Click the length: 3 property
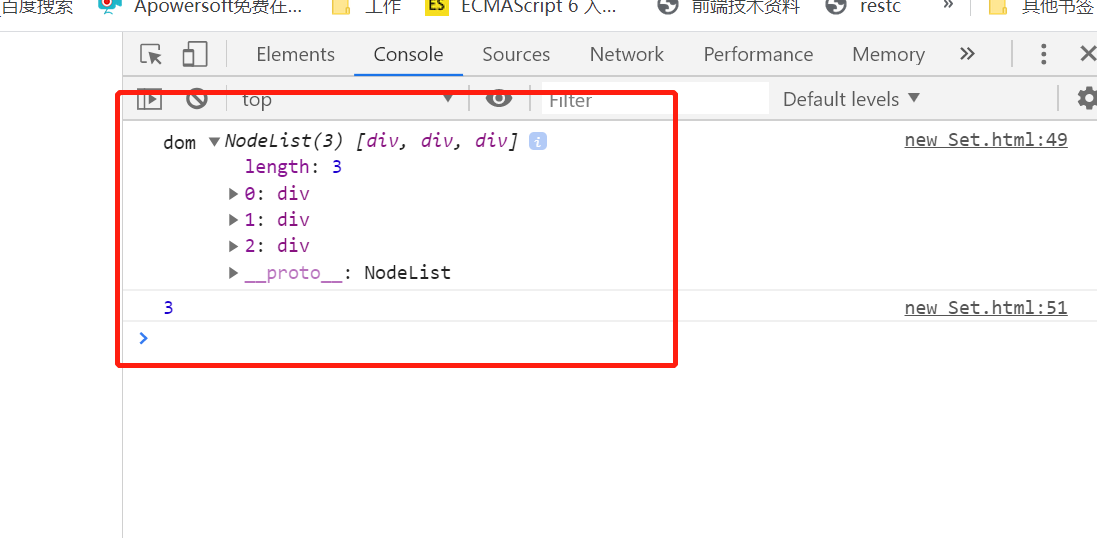Viewport: 1097px width, 538px height. click(x=293, y=167)
